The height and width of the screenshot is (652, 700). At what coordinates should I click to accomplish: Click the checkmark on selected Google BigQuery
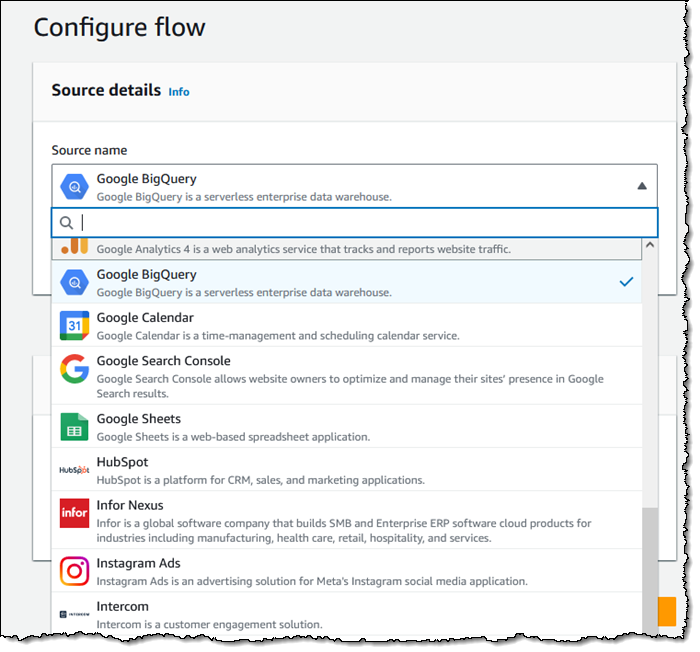pyautogui.click(x=626, y=282)
